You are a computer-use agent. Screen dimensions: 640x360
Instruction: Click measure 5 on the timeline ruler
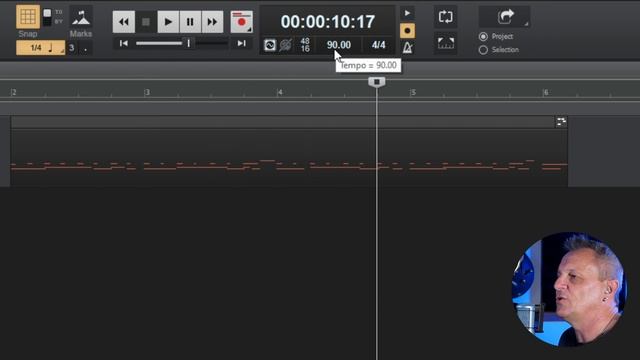(x=413, y=92)
